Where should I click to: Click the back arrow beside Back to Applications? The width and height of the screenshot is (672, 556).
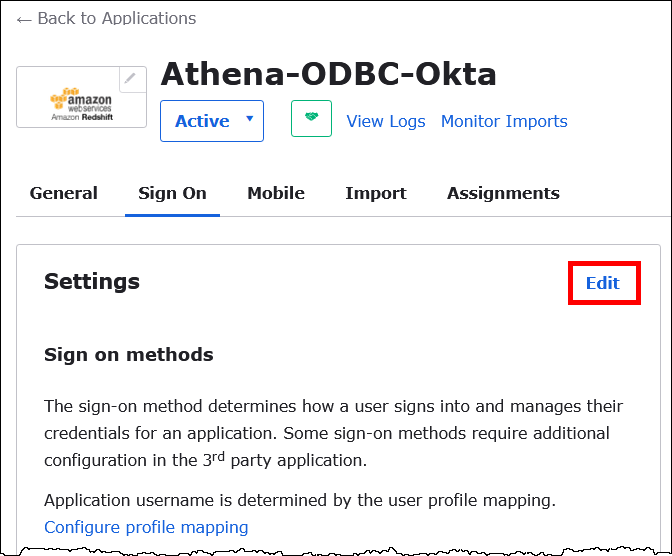coord(24,19)
